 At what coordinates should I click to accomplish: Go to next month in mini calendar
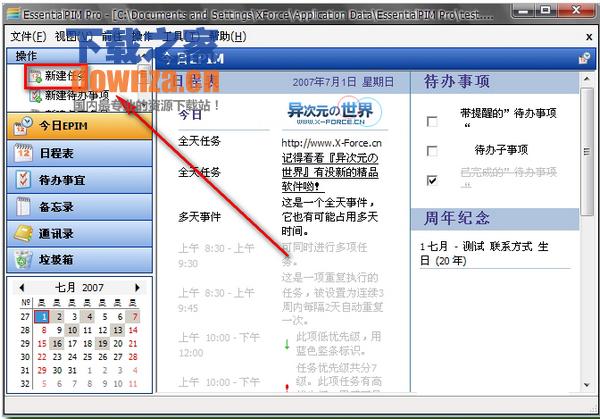(137, 287)
